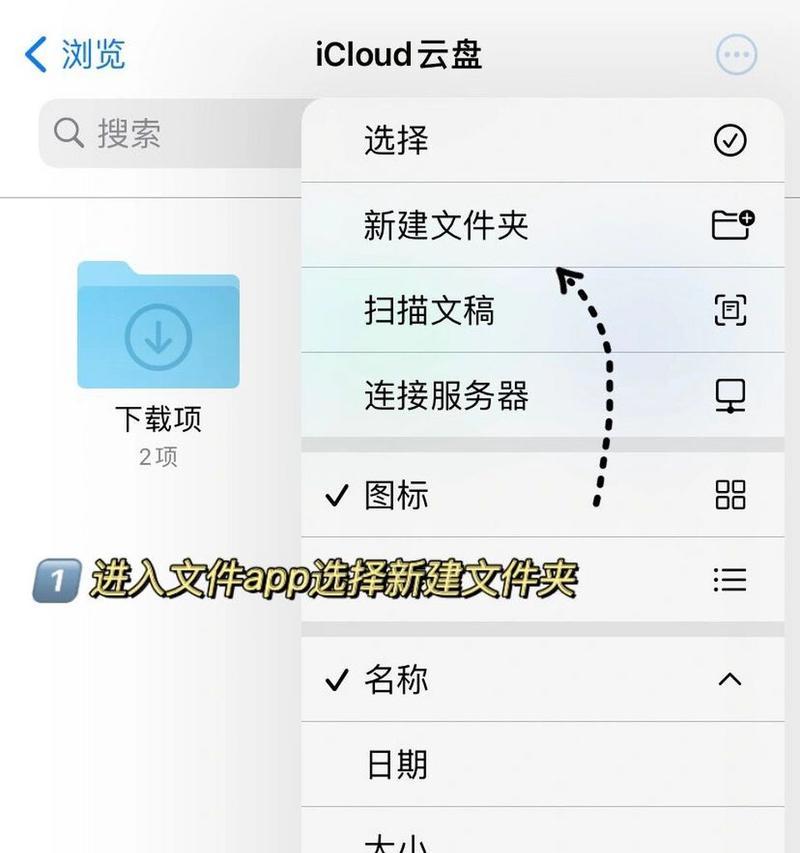Select 连接服务器 menu entry

pos(543,395)
